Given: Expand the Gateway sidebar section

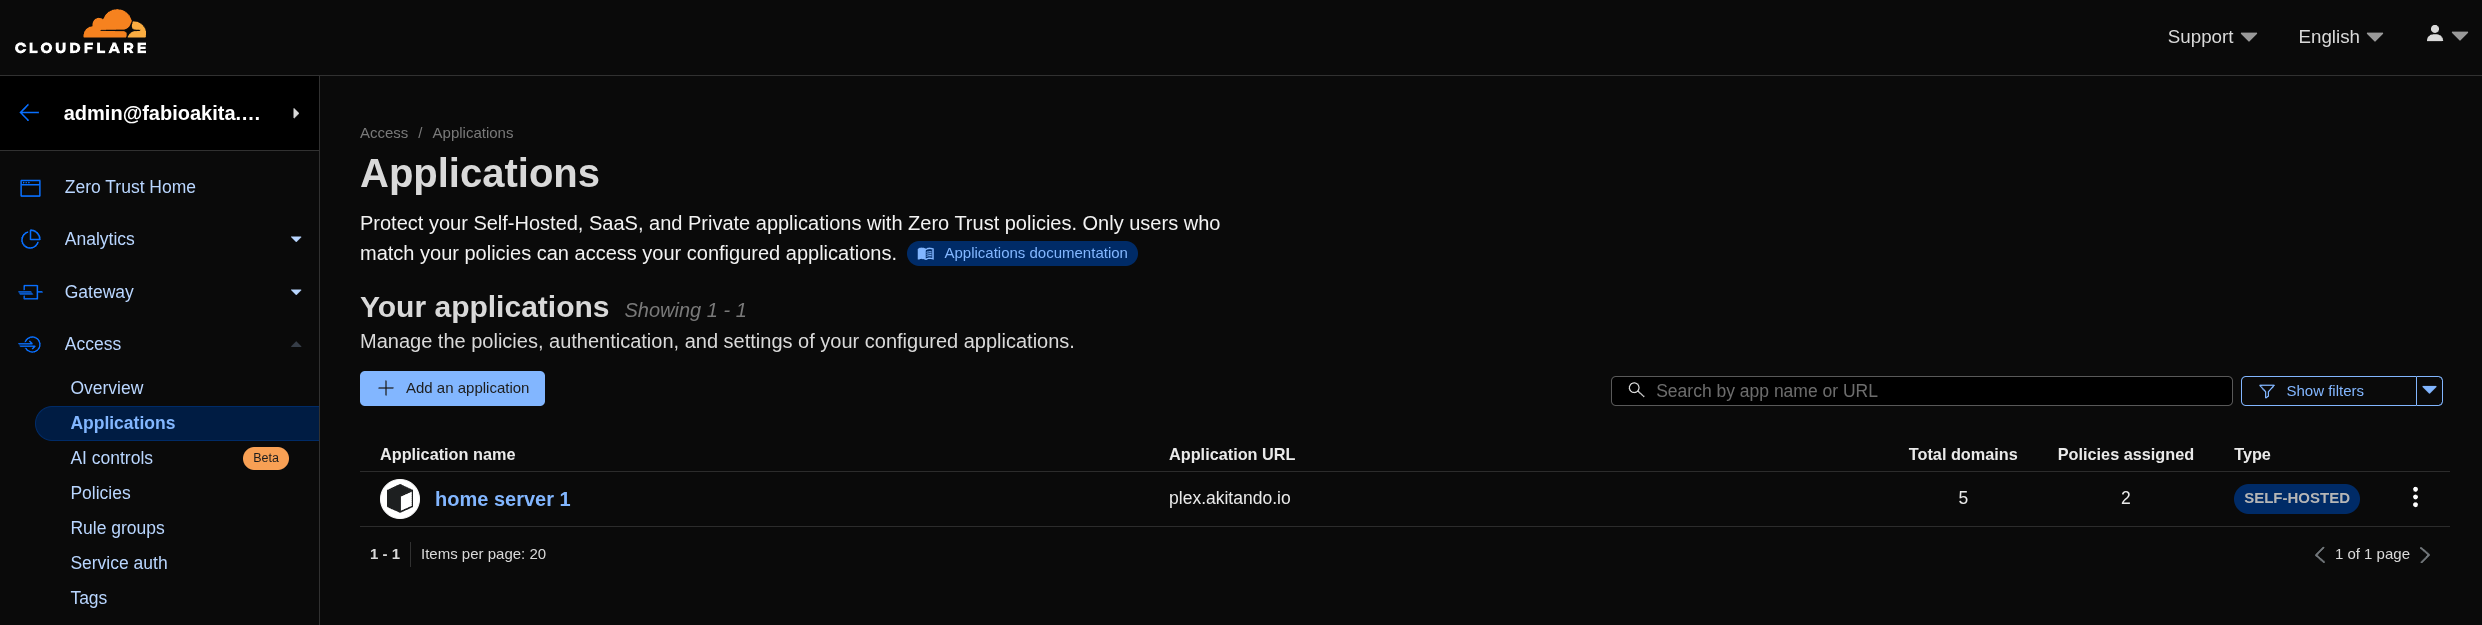Looking at the screenshot, I should [x=296, y=292].
